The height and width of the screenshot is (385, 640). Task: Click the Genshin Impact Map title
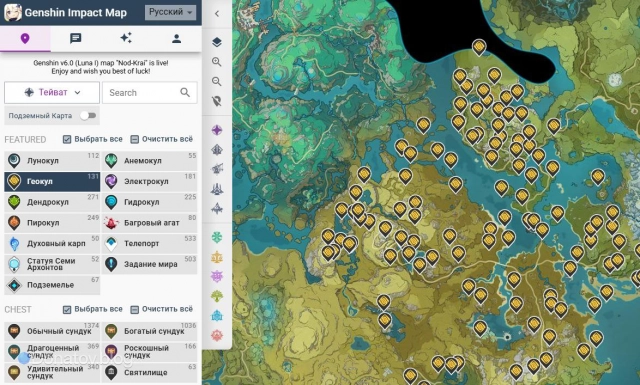[76, 13]
